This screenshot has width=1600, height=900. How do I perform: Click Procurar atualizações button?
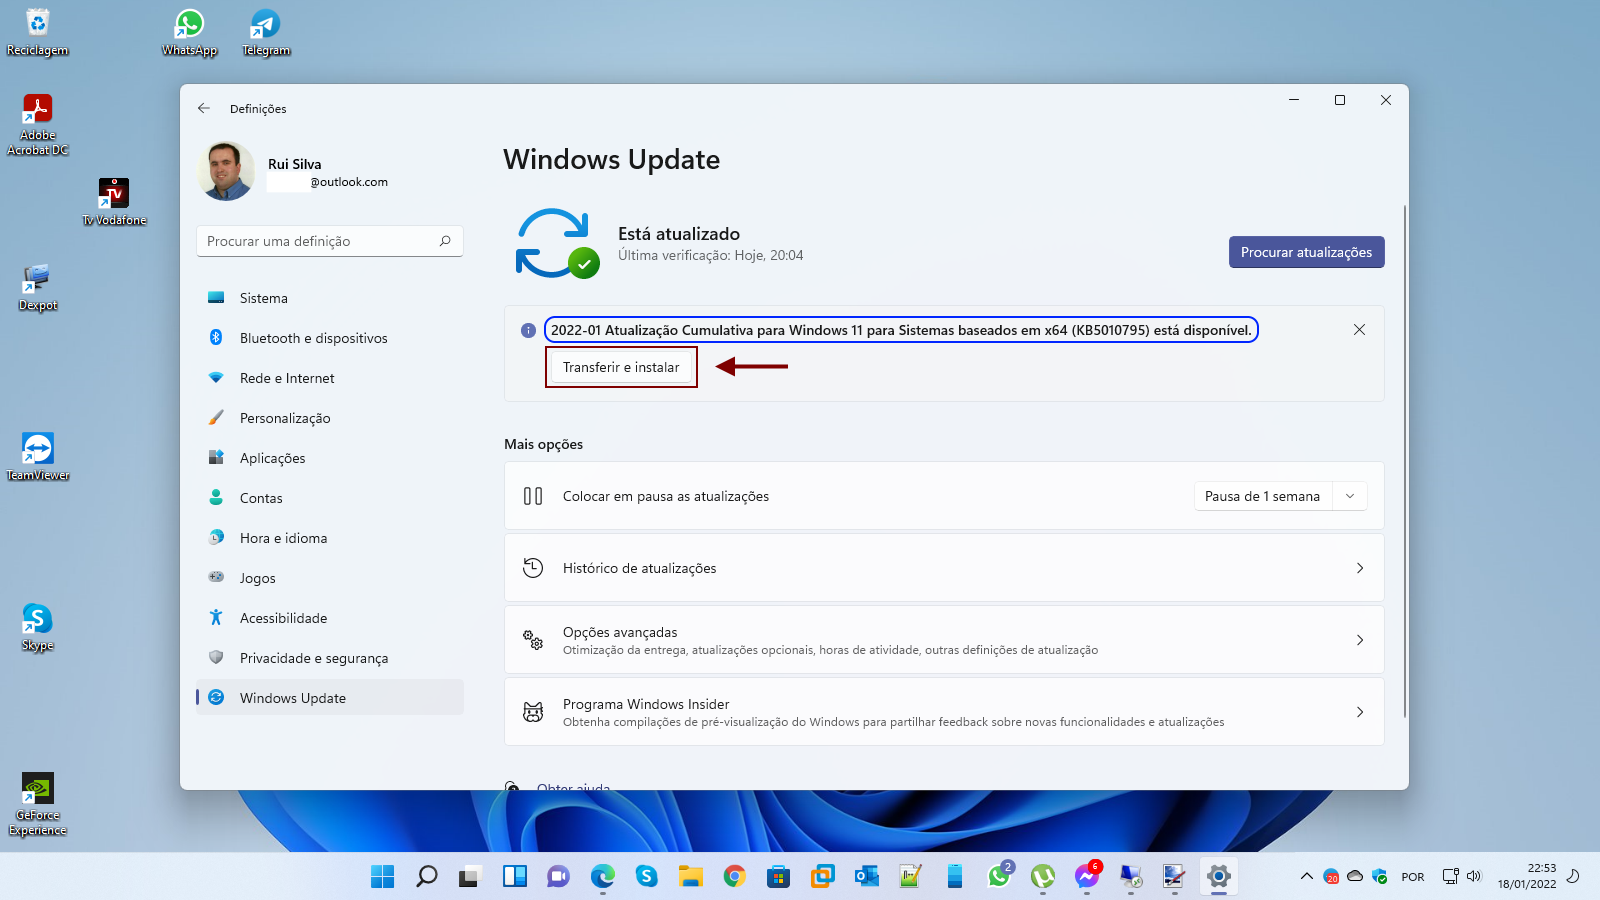pyautogui.click(x=1306, y=252)
